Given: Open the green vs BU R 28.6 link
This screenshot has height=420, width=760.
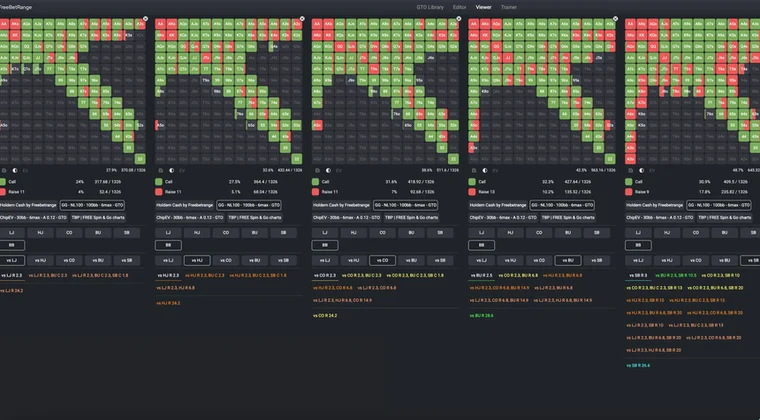Looking at the screenshot, I should pos(481,315).
